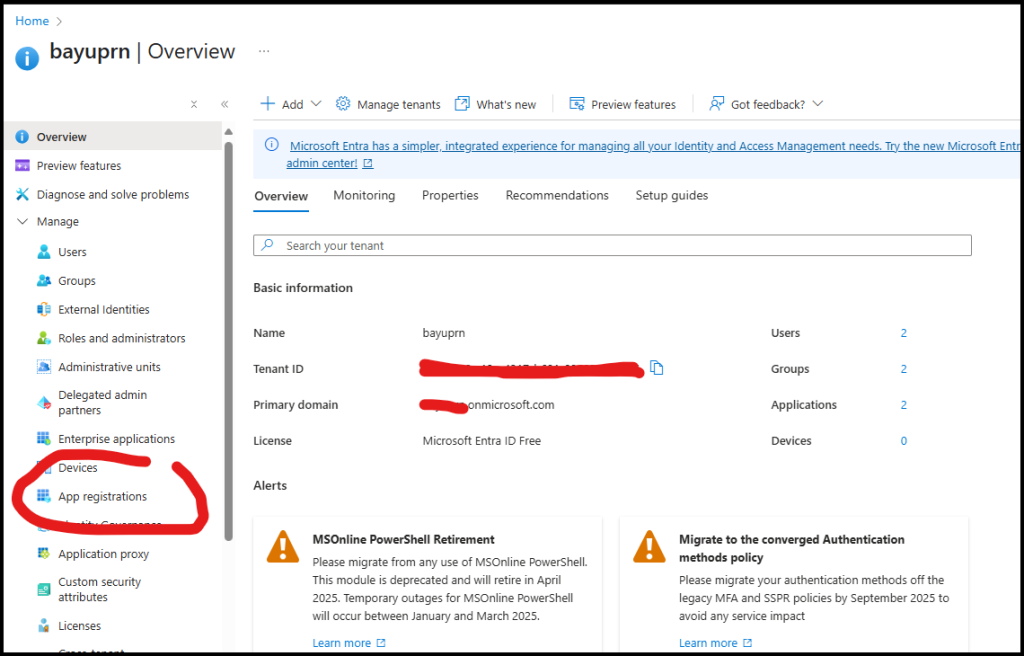Copy the Tenant ID to clipboard

point(656,368)
